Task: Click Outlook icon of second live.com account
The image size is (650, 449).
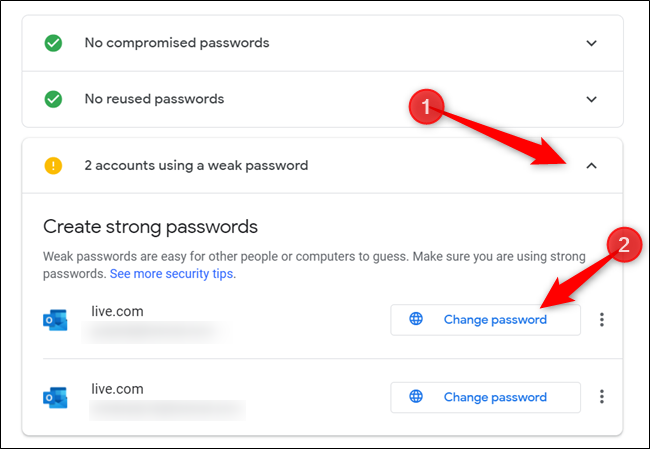Action: (54, 397)
